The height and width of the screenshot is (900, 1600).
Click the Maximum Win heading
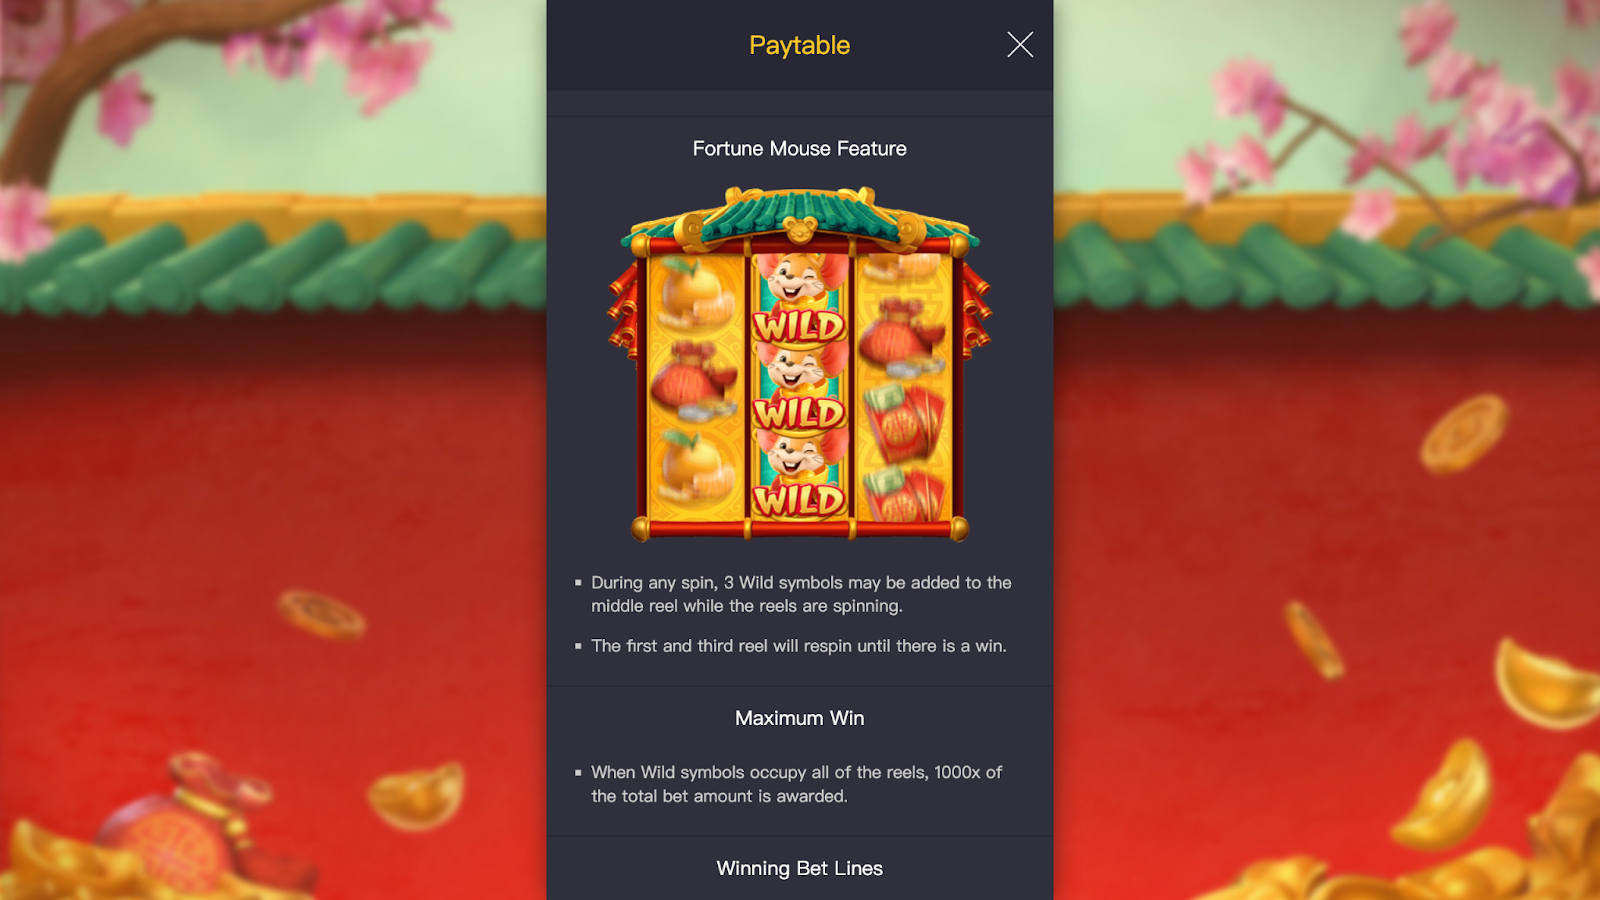(799, 718)
